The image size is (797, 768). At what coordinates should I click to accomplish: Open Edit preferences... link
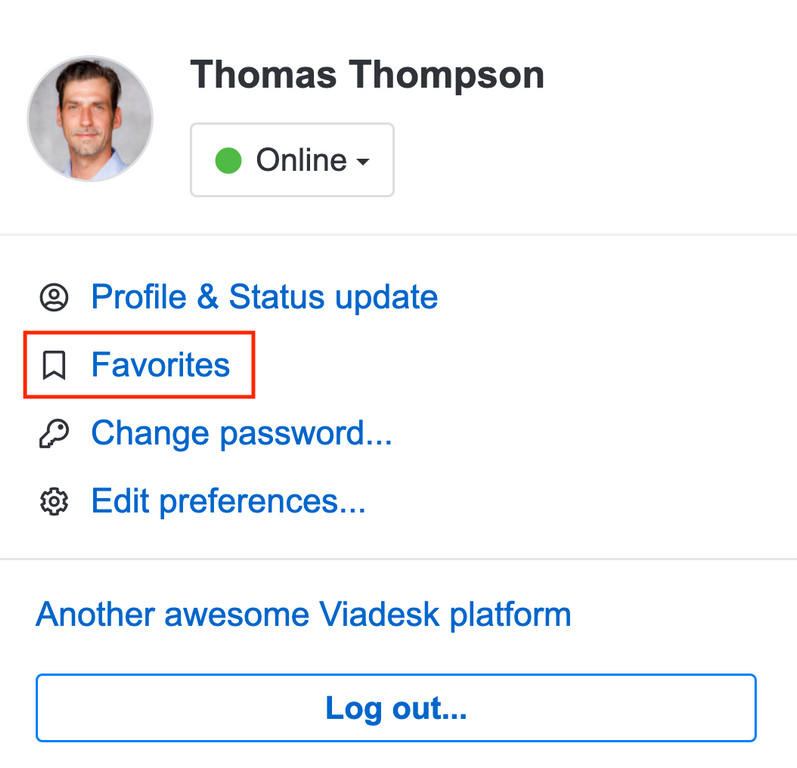228,502
